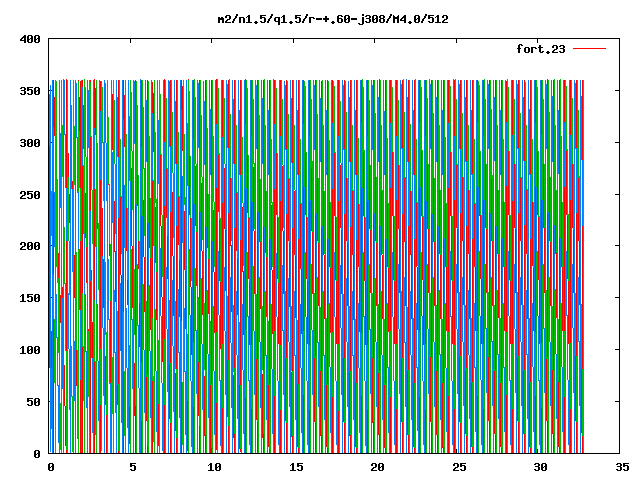The height and width of the screenshot is (480, 640).
Task: Click y-axis label 350
Action: (x=30, y=91)
